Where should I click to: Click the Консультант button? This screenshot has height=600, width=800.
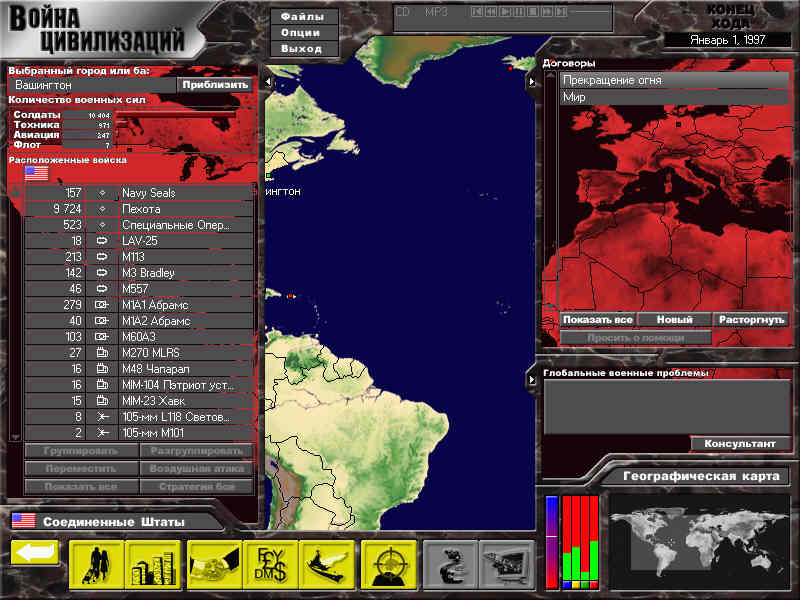(740, 444)
